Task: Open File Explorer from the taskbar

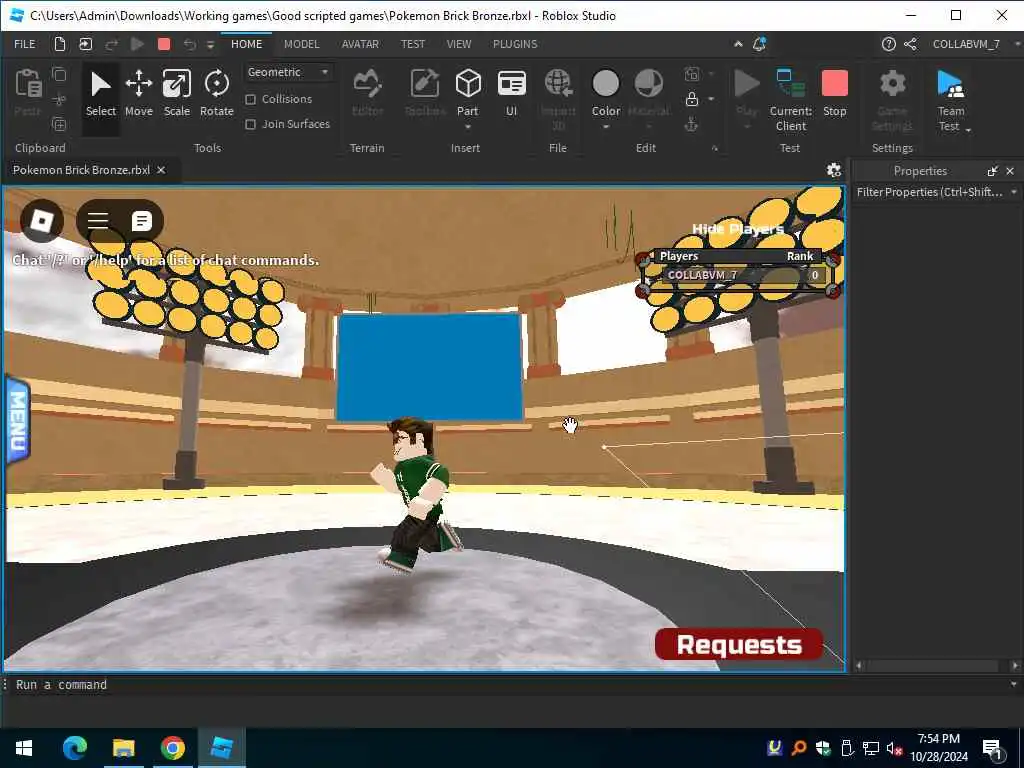Action: coord(123,748)
